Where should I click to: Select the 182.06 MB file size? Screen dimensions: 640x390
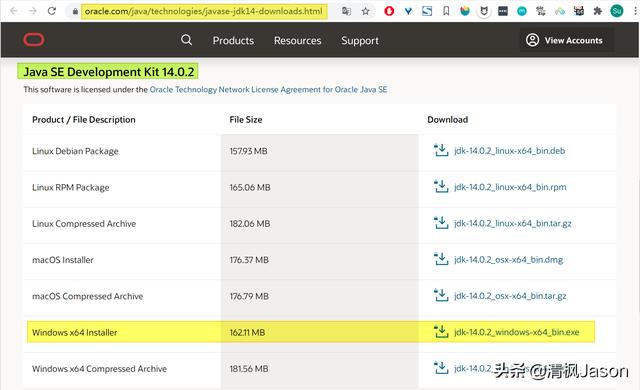click(x=250, y=224)
